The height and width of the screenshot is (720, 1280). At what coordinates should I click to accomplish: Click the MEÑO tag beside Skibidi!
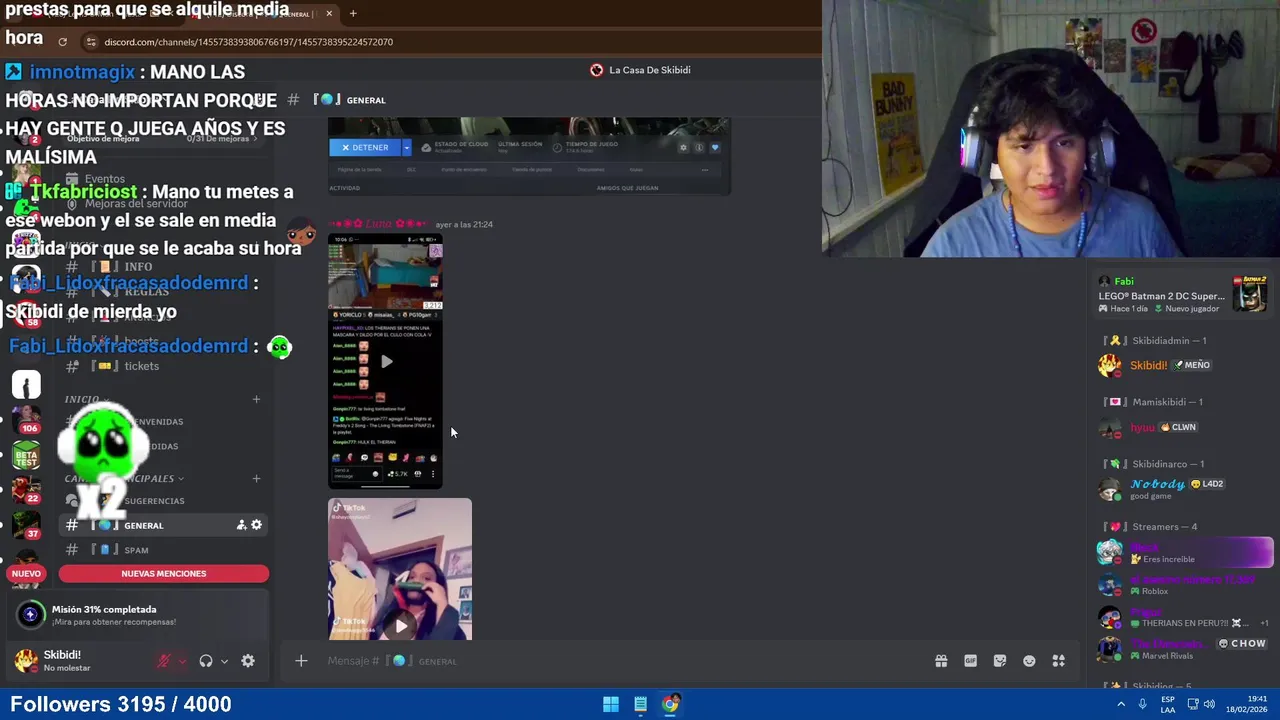pyautogui.click(x=1192, y=365)
